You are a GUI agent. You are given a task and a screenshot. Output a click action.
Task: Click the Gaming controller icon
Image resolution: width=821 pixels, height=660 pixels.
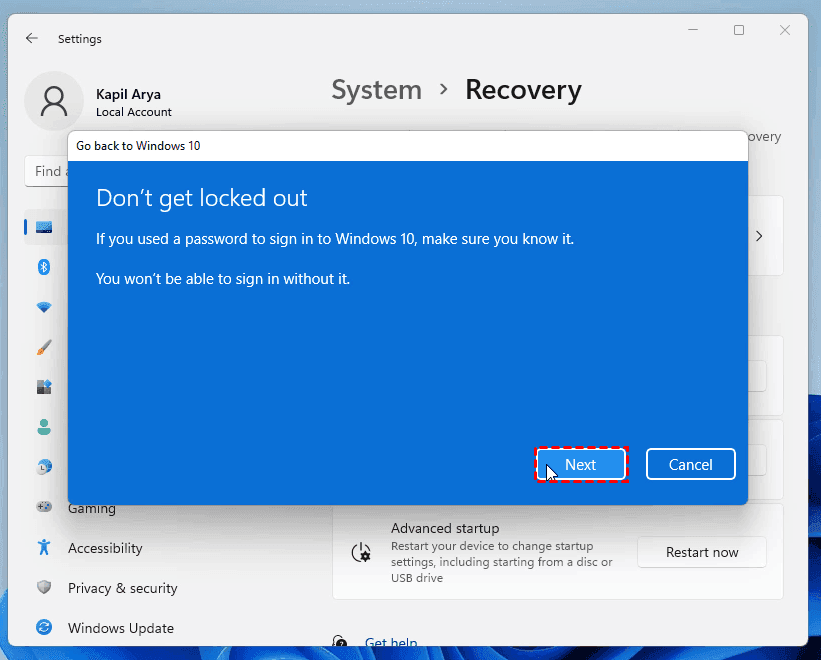click(x=44, y=507)
